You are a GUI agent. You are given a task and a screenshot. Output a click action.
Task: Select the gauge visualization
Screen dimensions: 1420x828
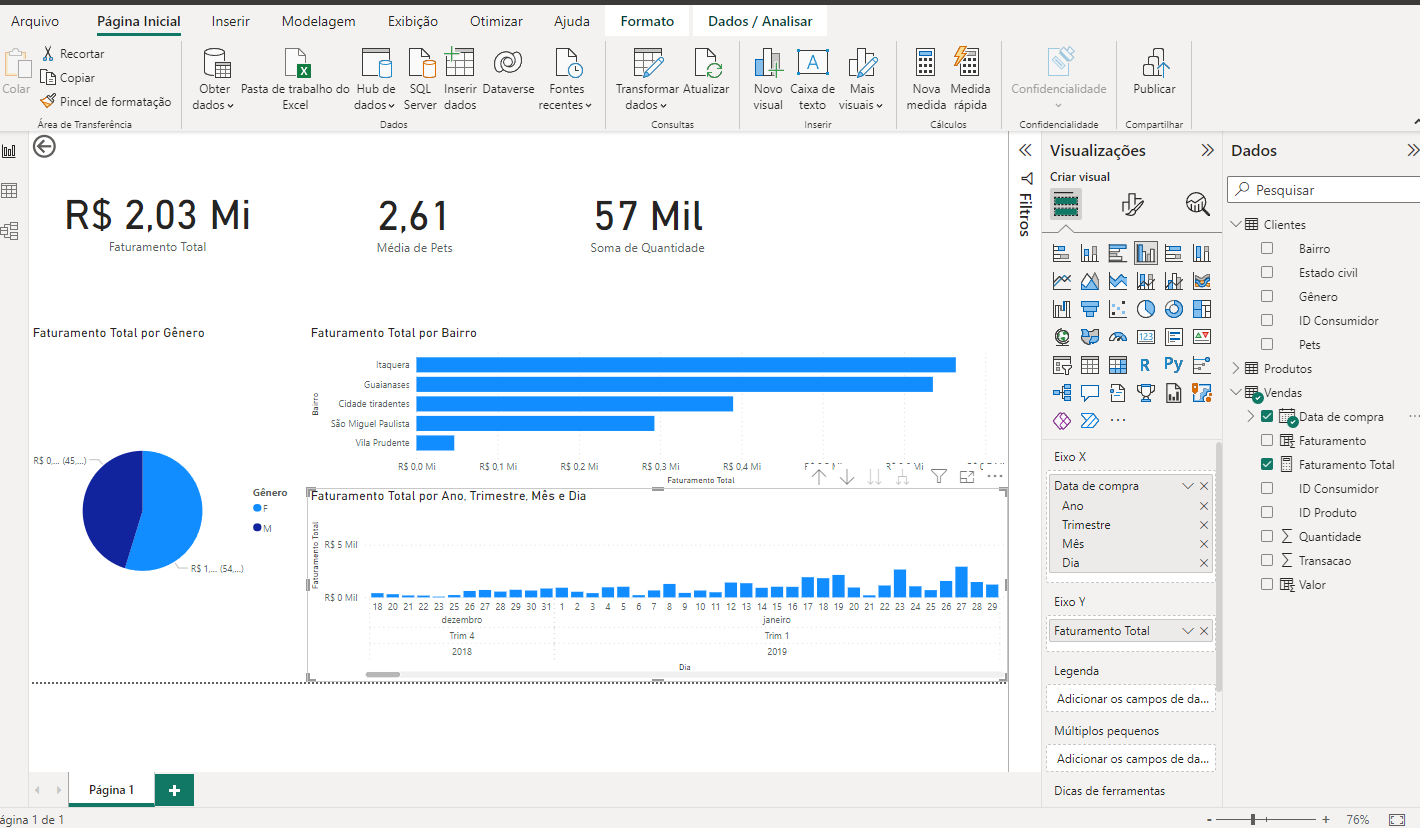(1118, 337)
